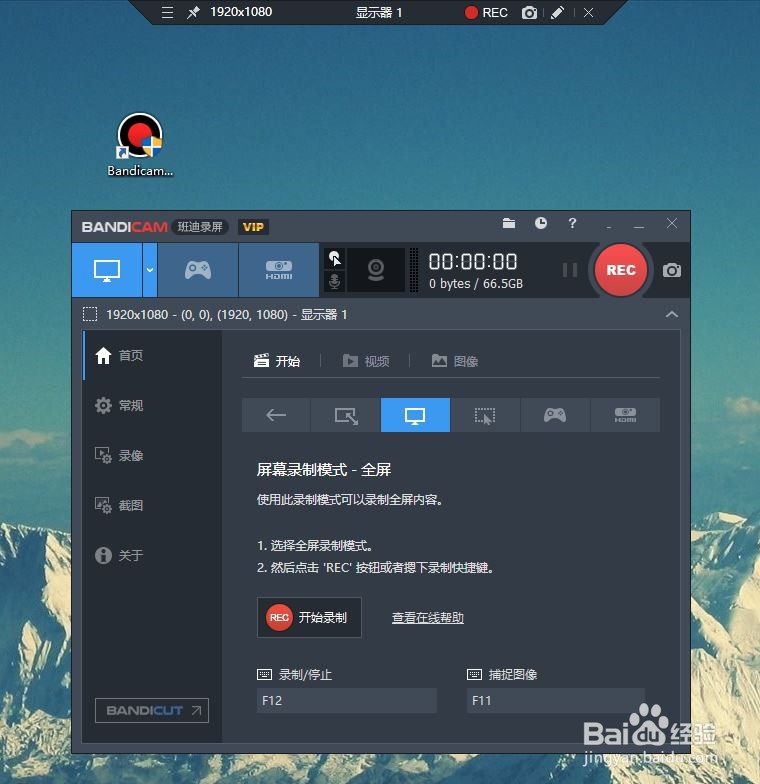Screen dimensions: 760x784
Task: Open the 查看在线帮助 online help link
Action: click(428, 618)
